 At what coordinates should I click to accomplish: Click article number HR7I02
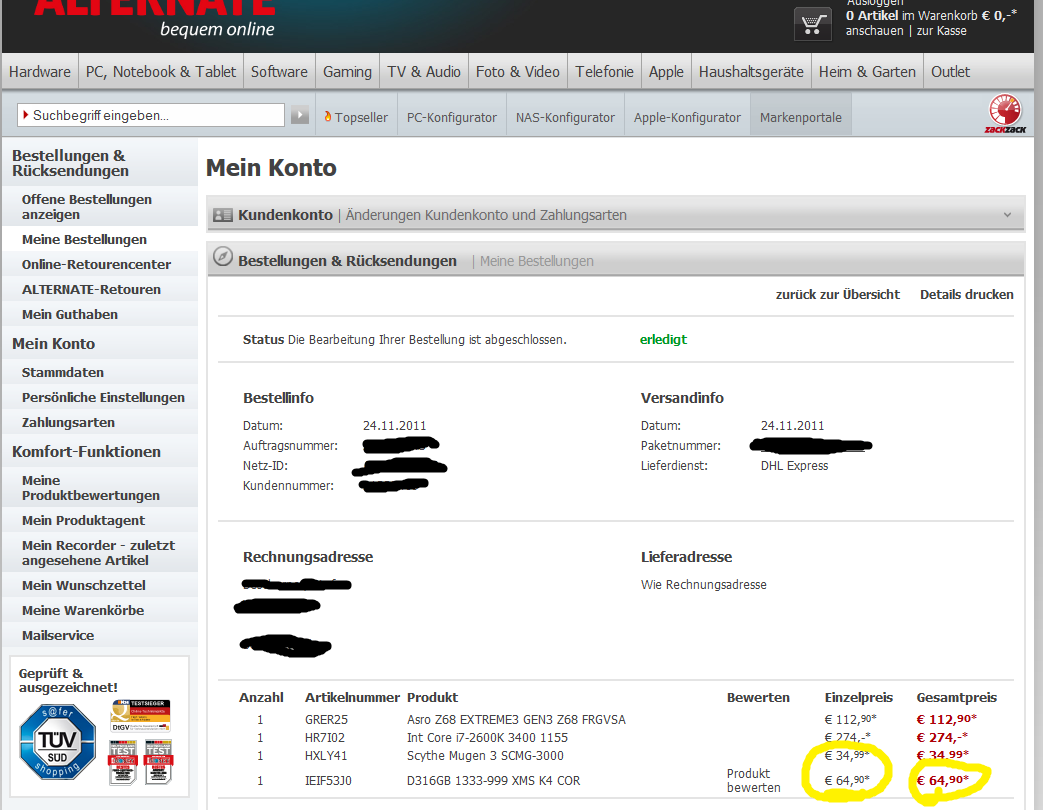click(325, 738)
